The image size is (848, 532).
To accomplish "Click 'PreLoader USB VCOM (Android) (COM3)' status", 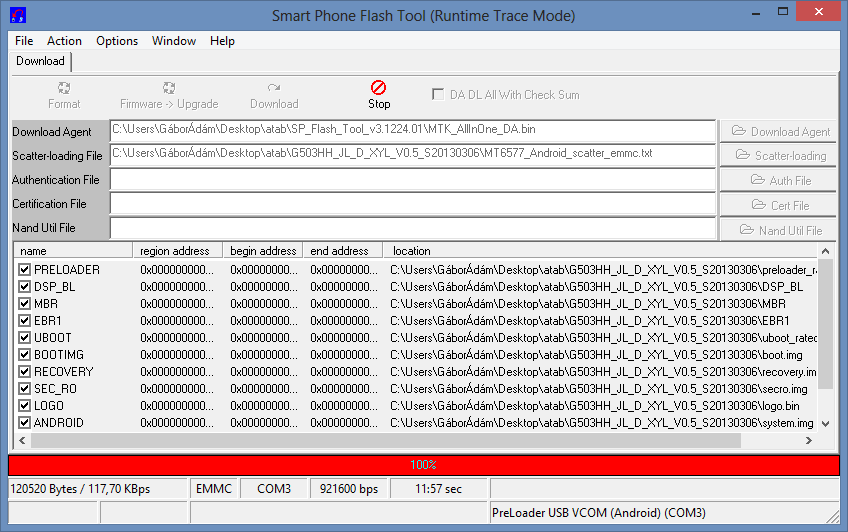I will click(599, 513).
